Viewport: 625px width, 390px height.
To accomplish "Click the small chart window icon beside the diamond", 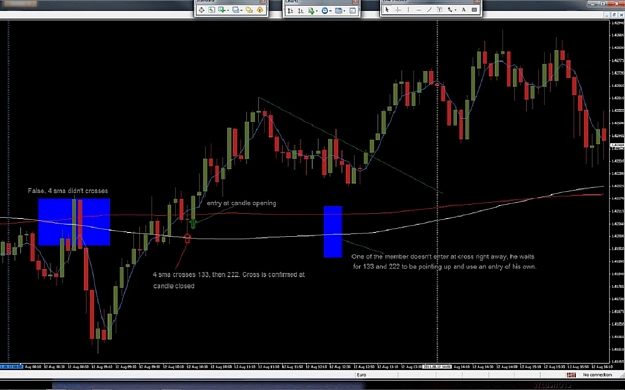I will click(211, 10).
